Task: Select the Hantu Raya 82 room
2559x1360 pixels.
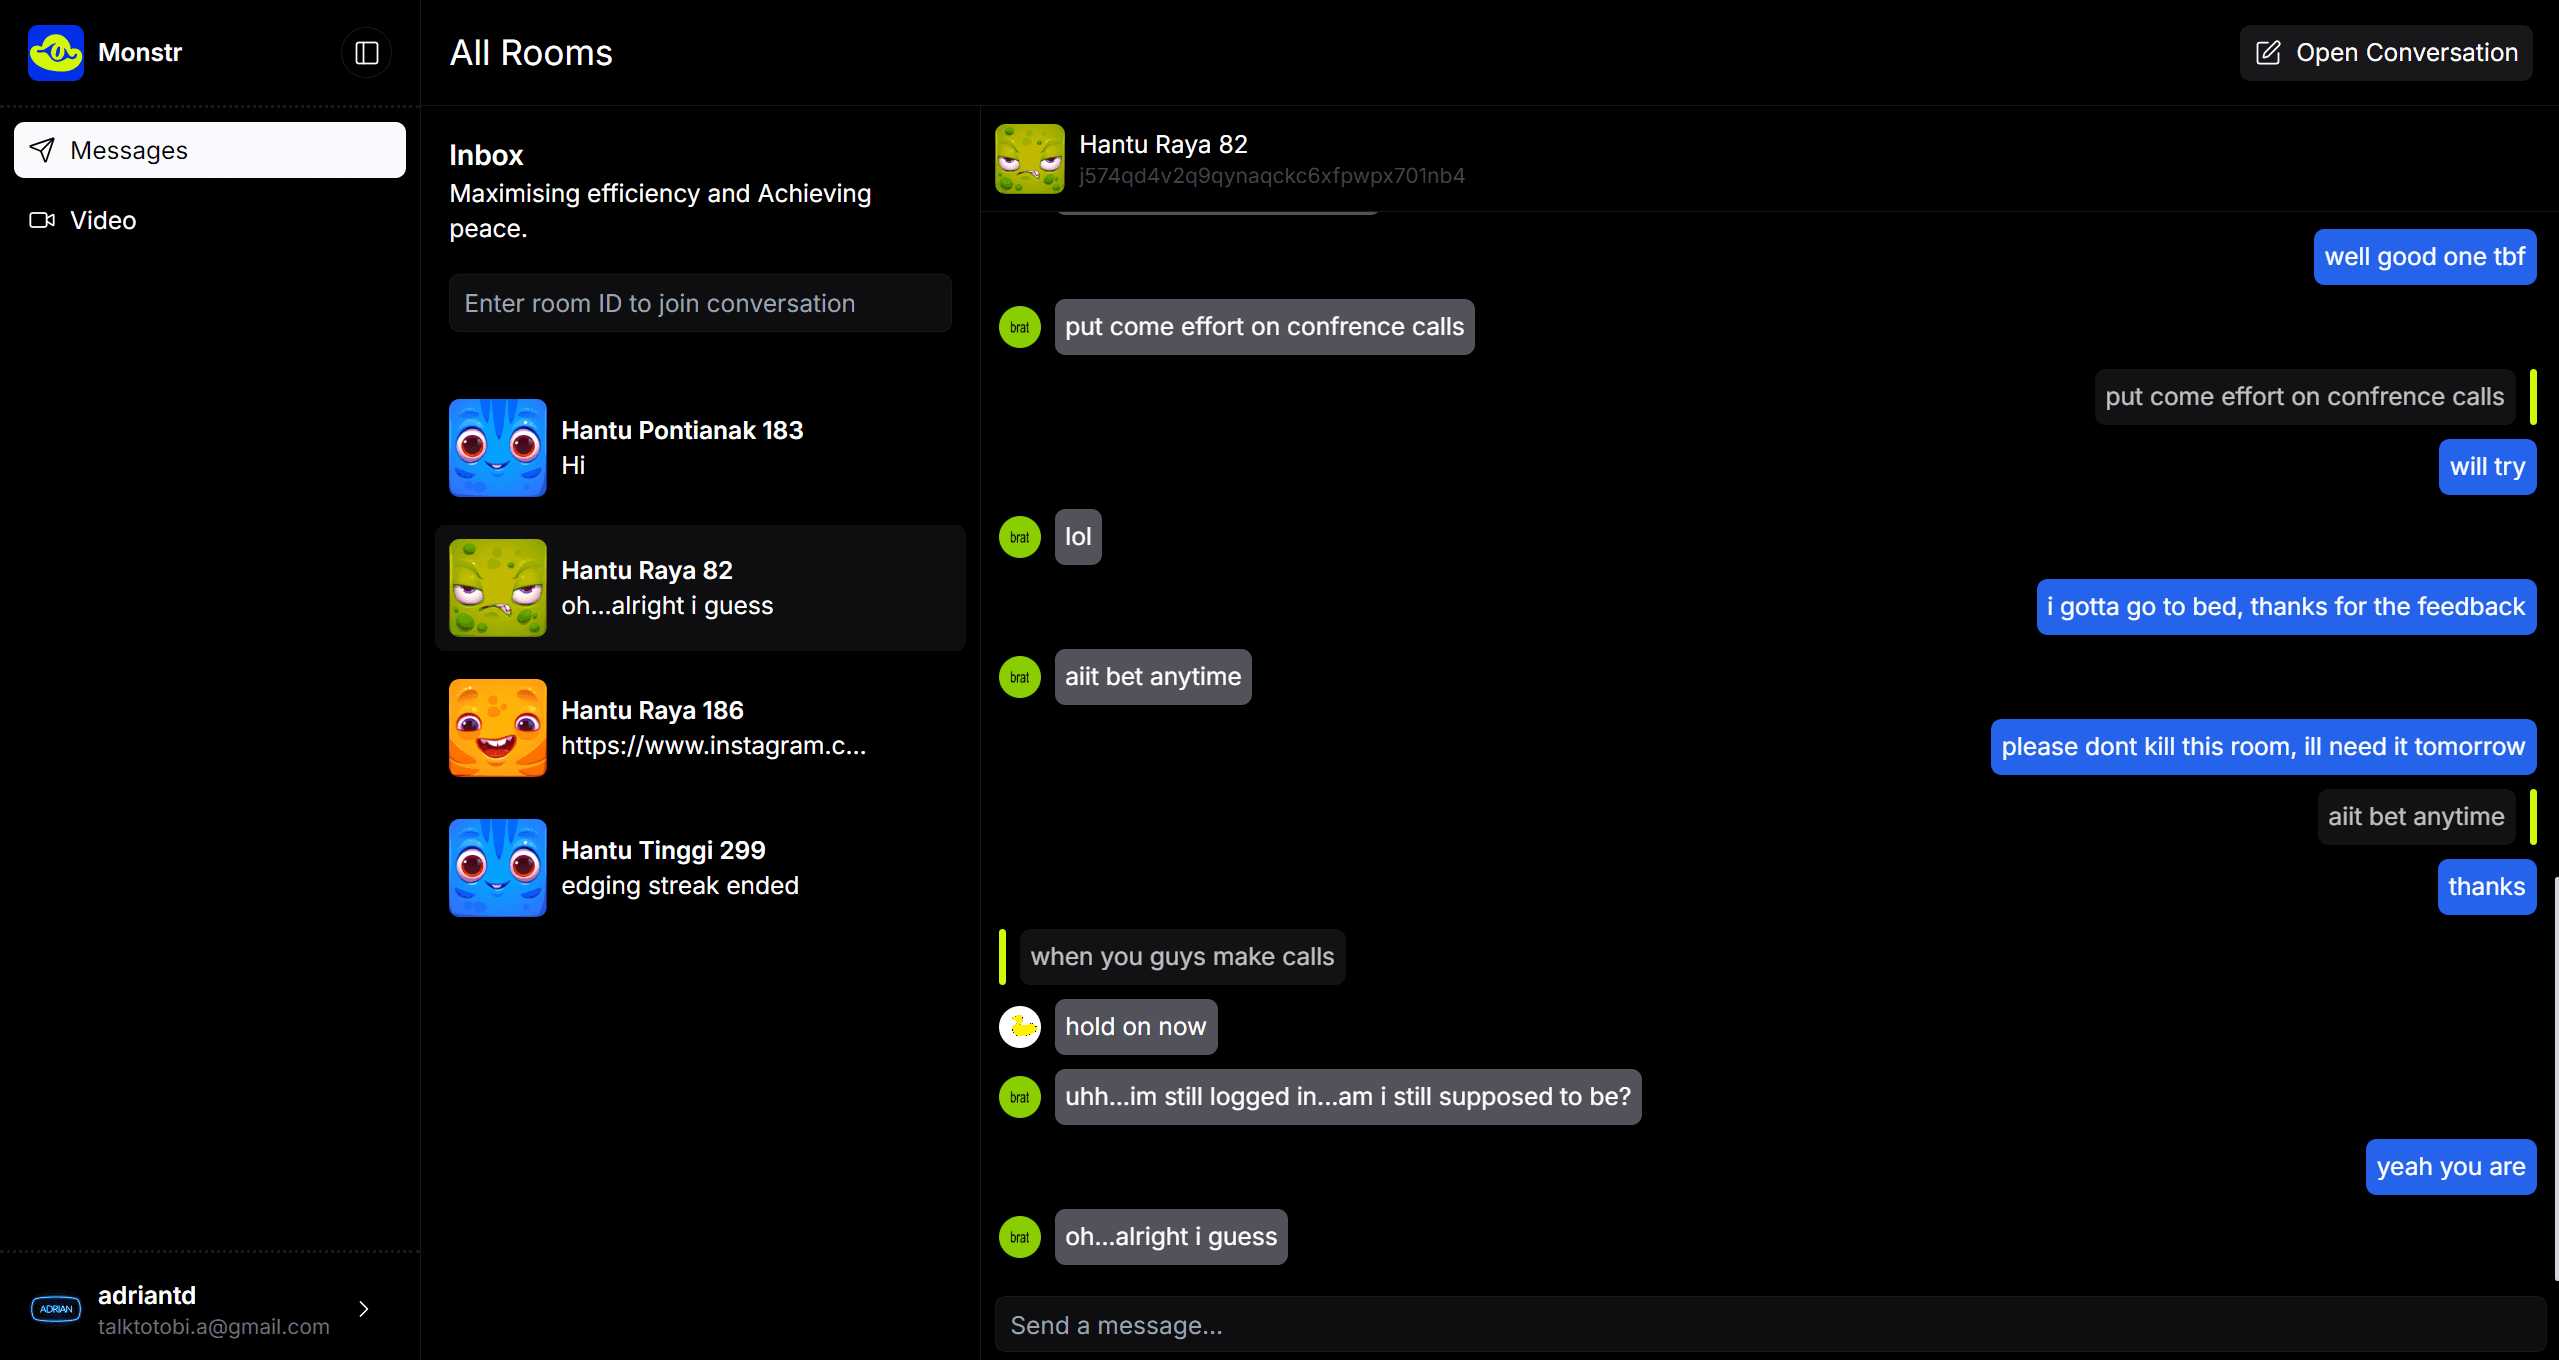Action: coord(700,588)
